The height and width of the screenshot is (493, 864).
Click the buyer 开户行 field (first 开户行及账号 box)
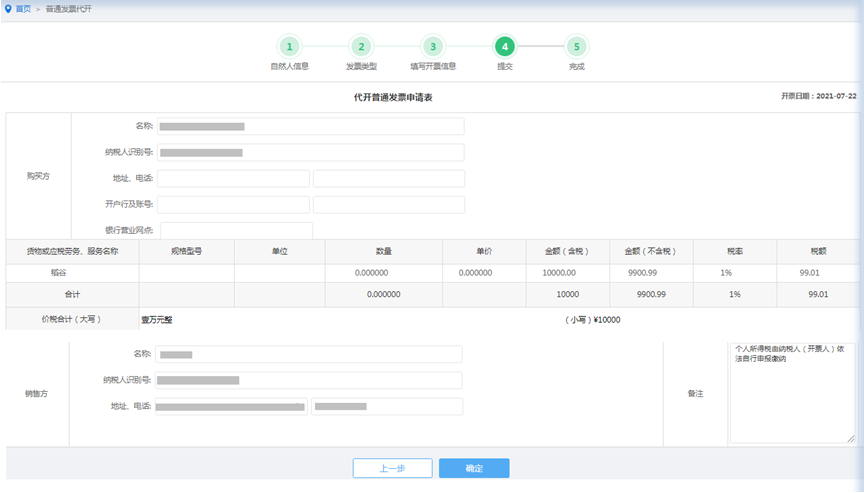(x=233, y=205)
